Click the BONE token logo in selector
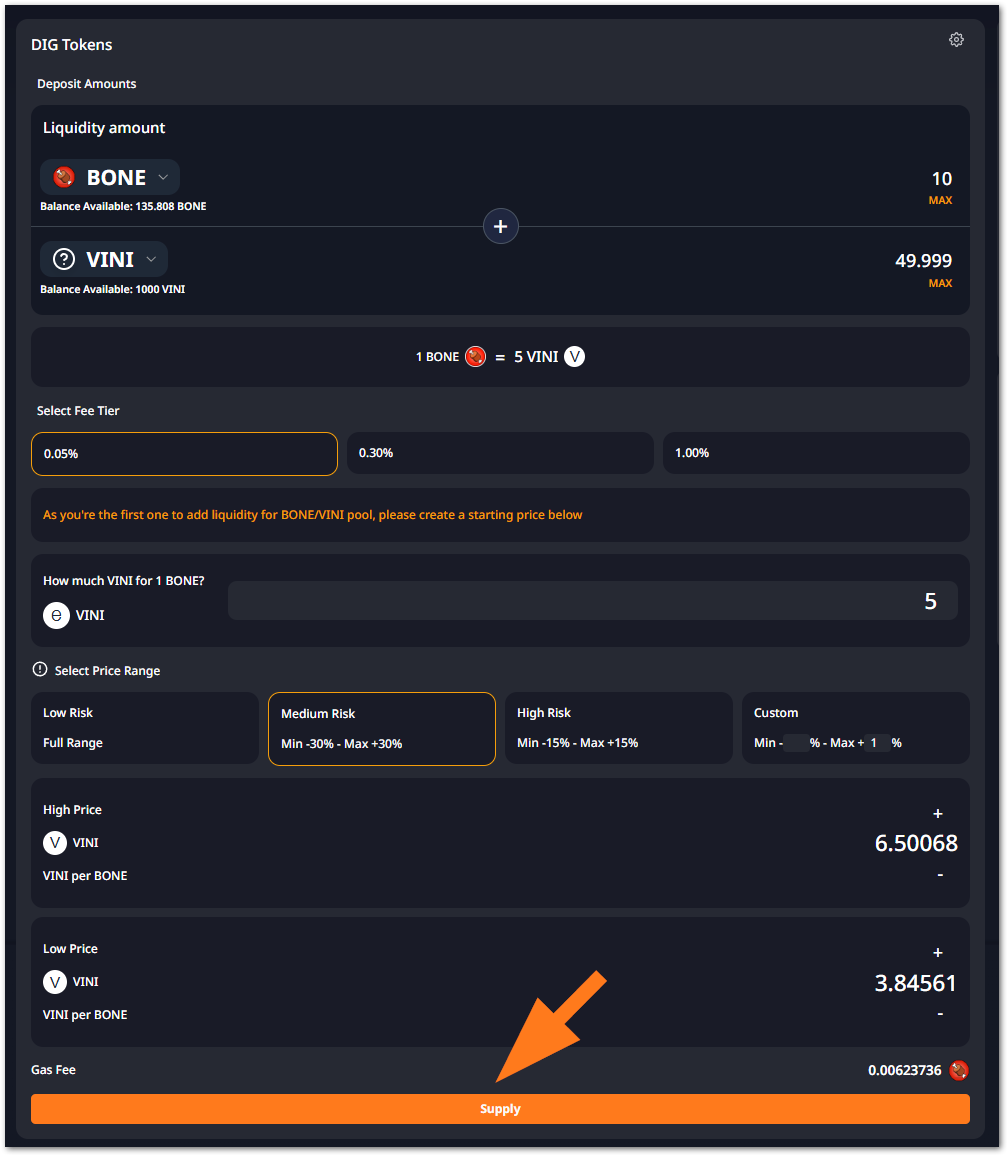The height and width of the screenshot is (1156, 1008). click(65, 178)
